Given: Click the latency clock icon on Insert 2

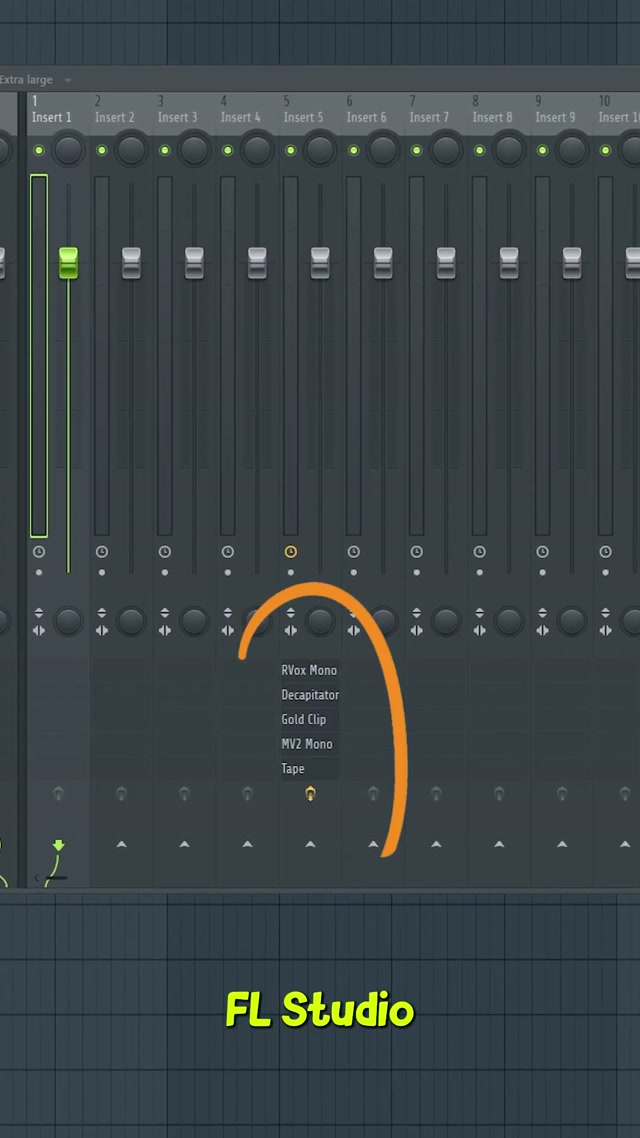Looking at the screenshot, I should (x=102, y=552).
